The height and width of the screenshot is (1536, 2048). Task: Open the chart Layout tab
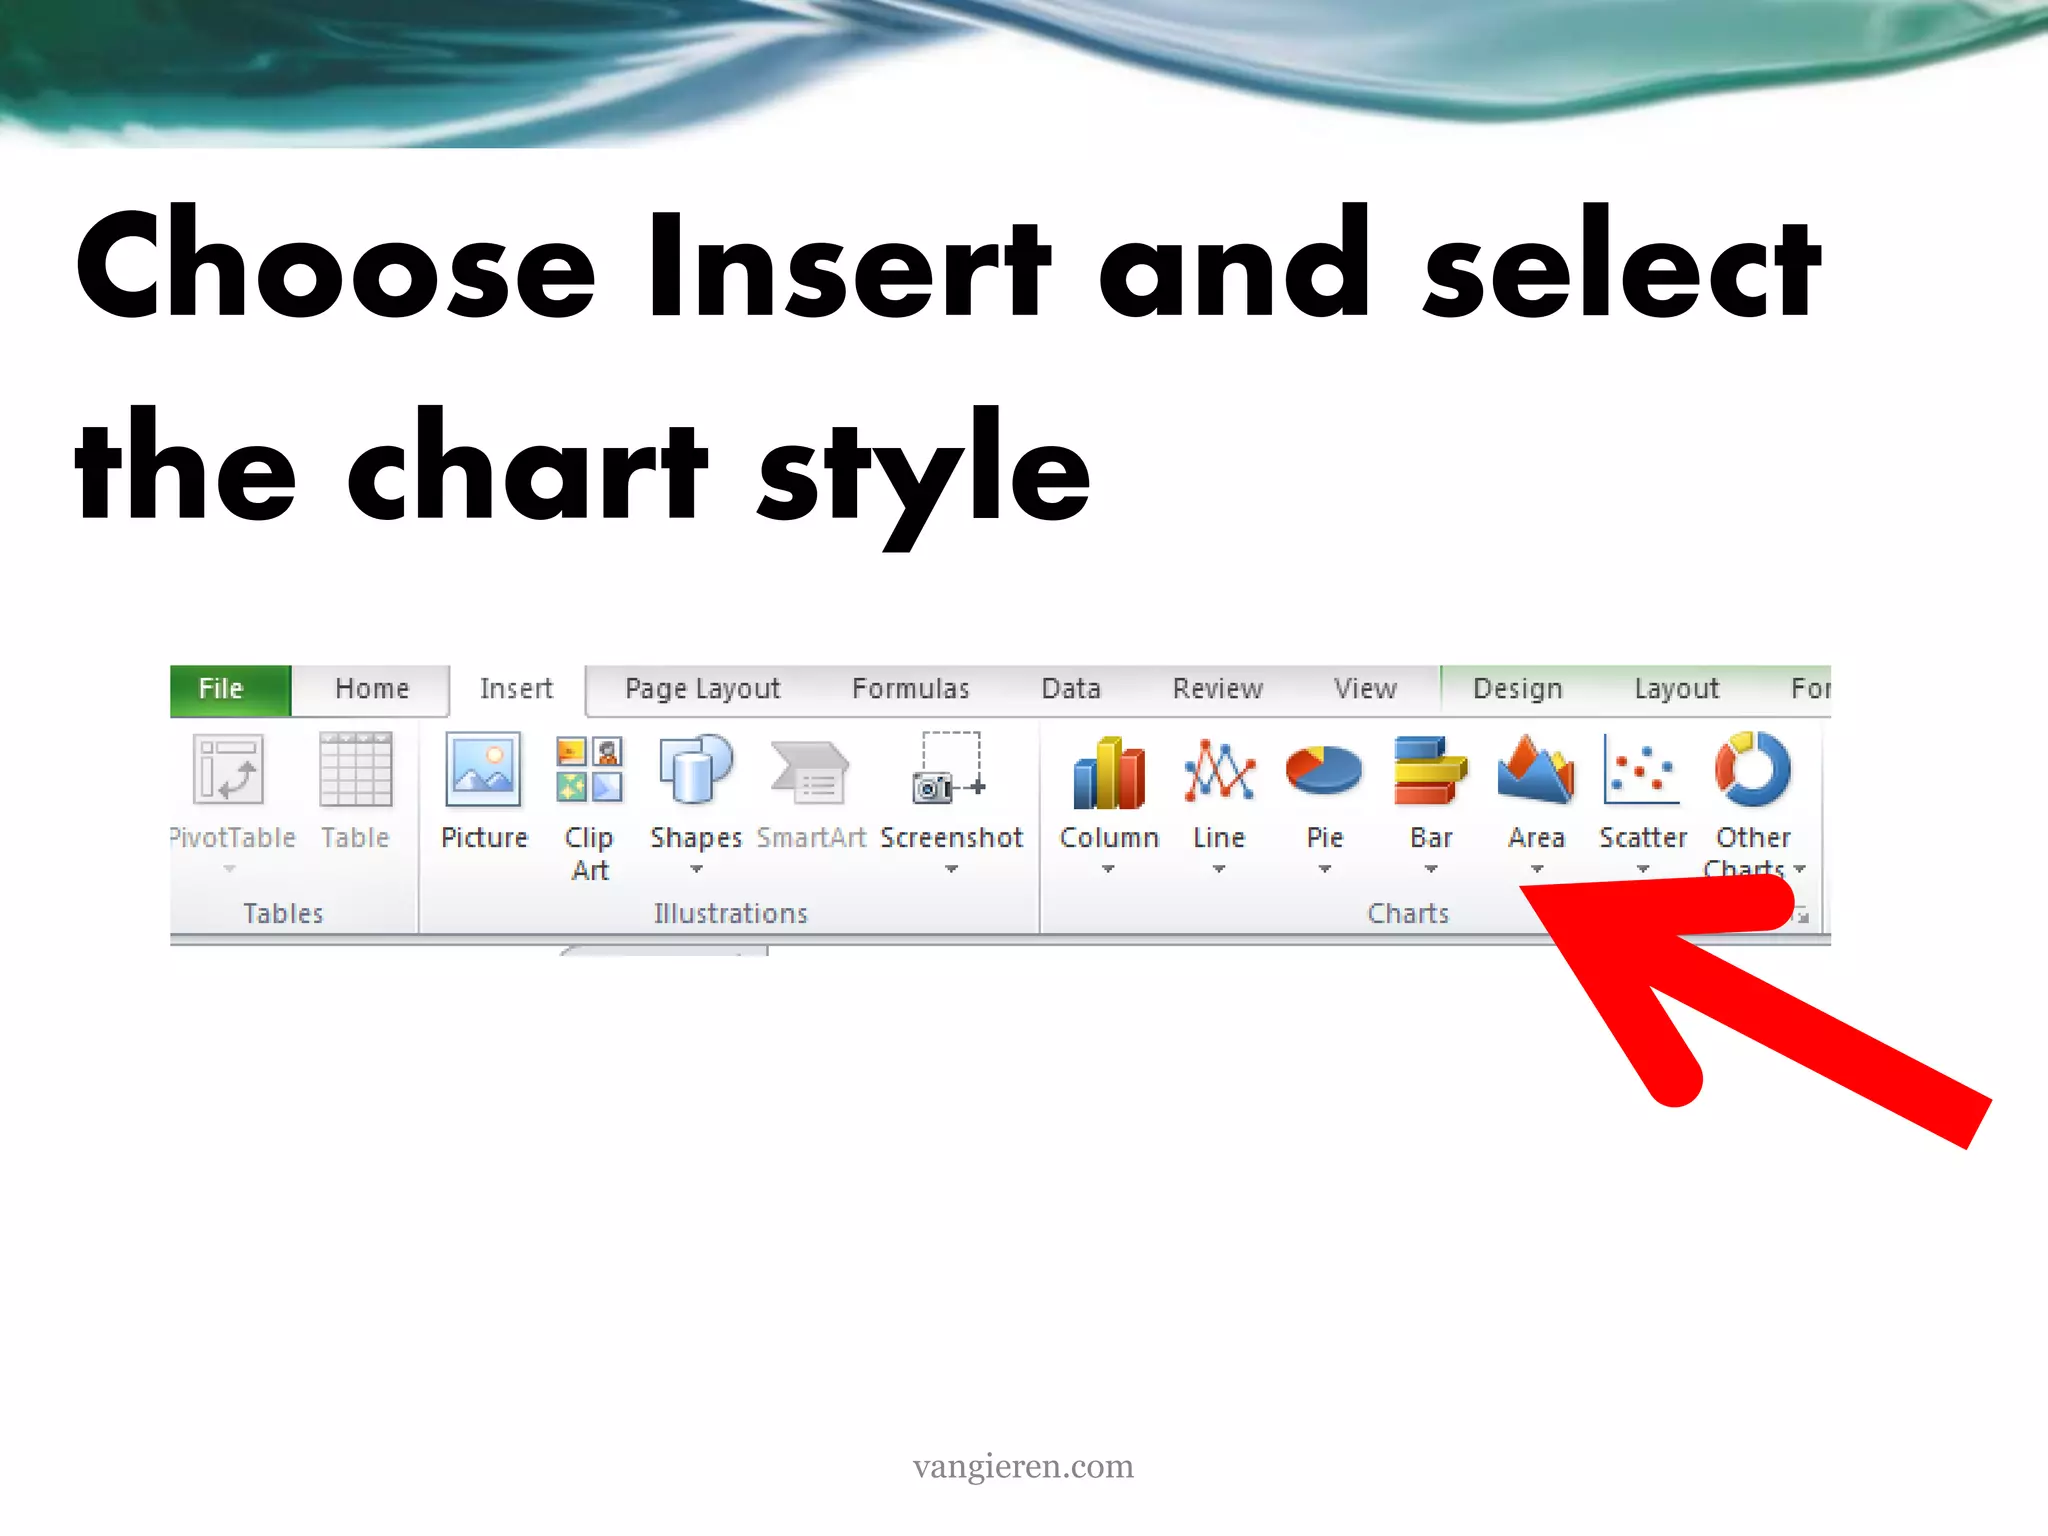[x=1676, y=690]
